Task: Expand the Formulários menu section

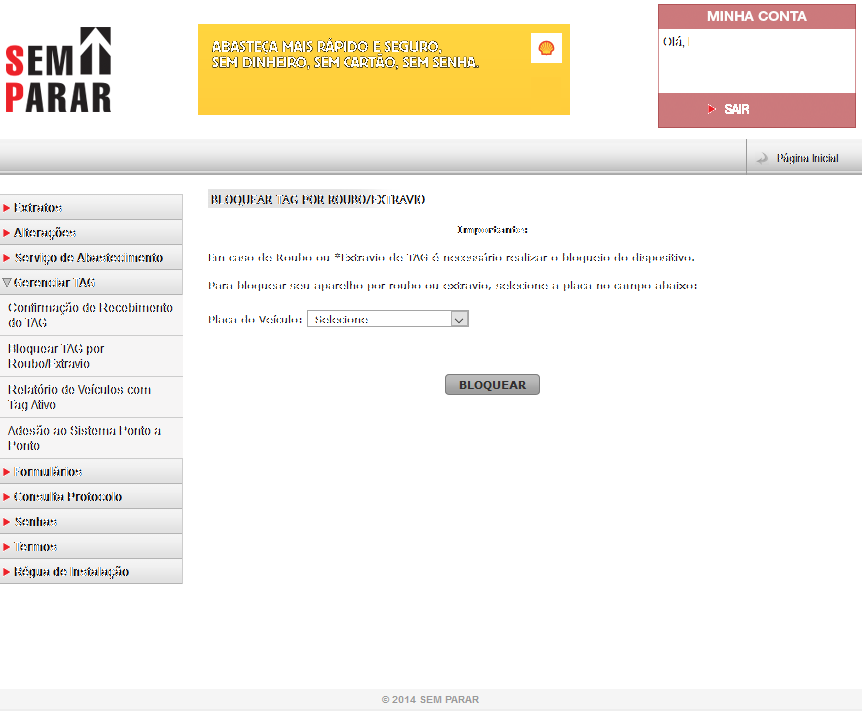Action: (91, 471)
